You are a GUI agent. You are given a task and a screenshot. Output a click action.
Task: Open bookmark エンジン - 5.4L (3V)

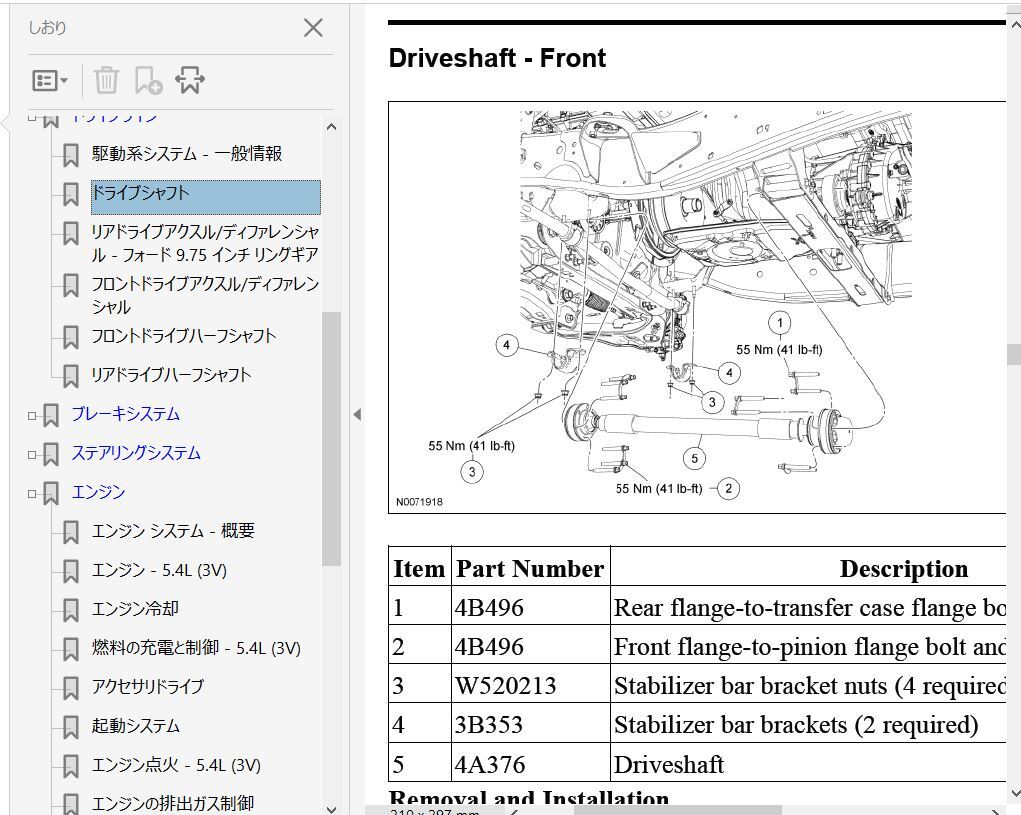[159, 570]
